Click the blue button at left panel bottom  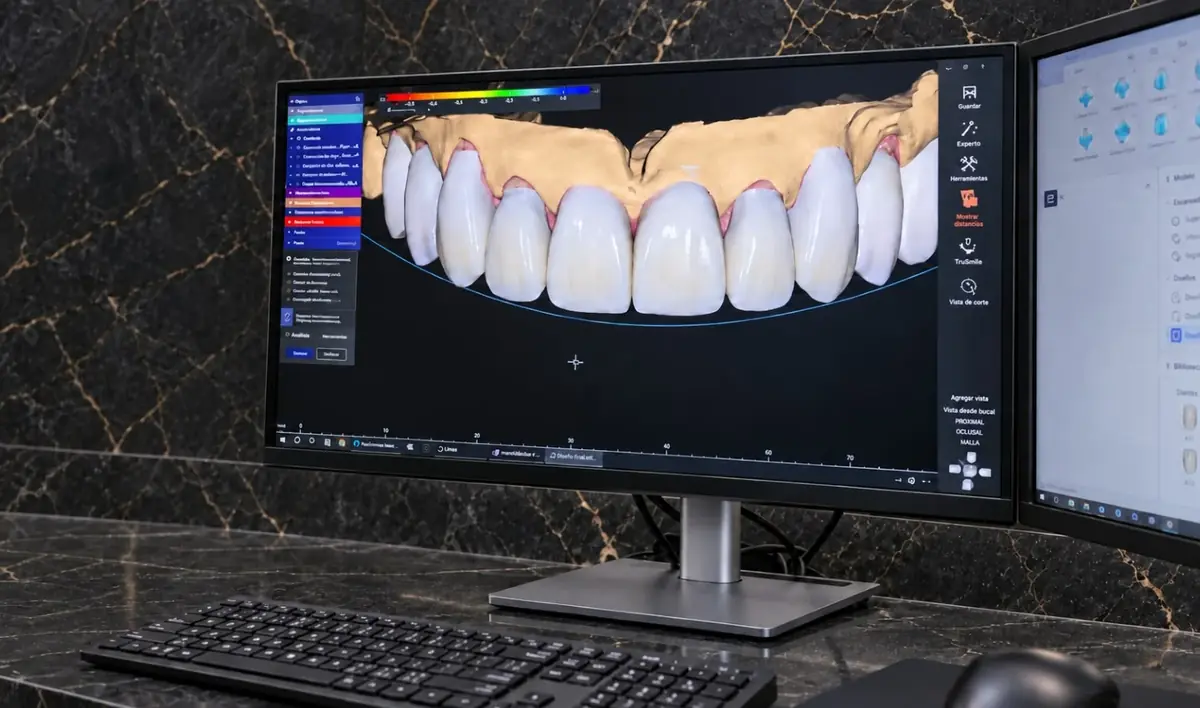[299, 353]
